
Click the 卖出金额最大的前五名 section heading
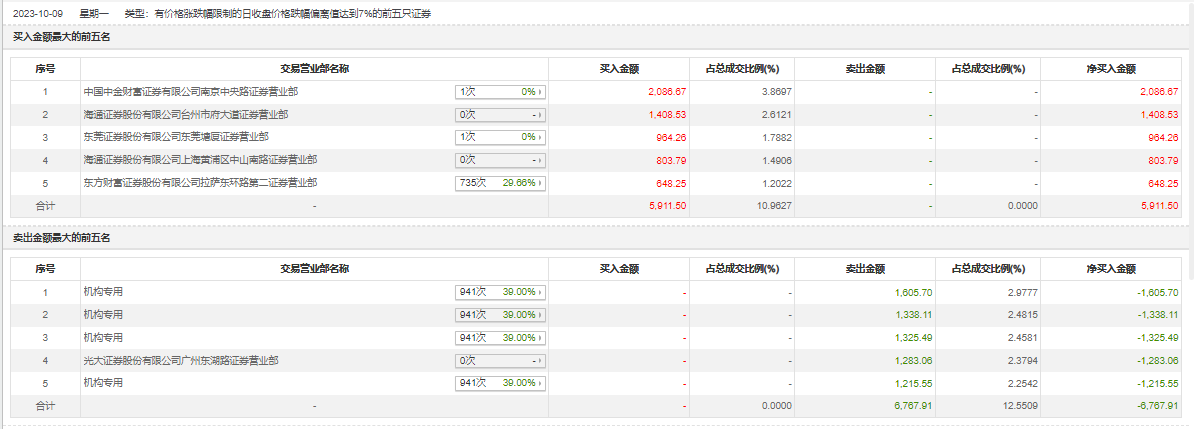point(62,238)
